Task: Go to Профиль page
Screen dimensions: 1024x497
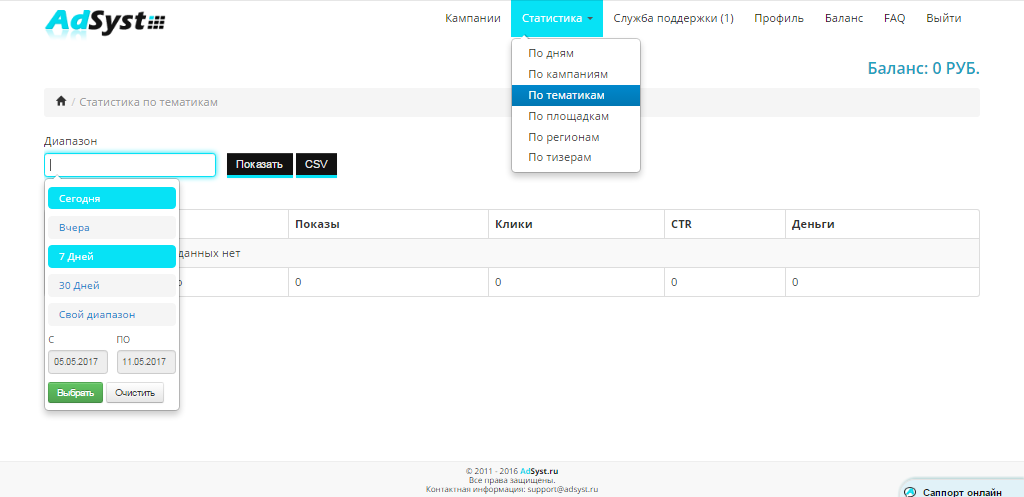Action: coord(778,18)
